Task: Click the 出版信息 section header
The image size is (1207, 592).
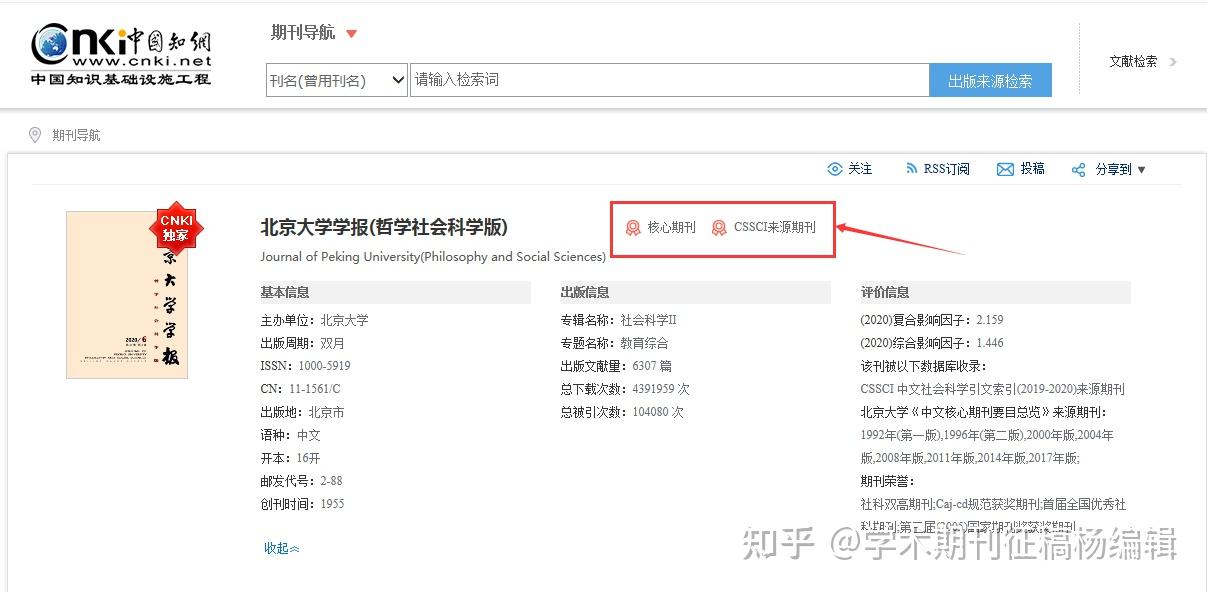Action: pyautogui.click(x=695, y=293)
